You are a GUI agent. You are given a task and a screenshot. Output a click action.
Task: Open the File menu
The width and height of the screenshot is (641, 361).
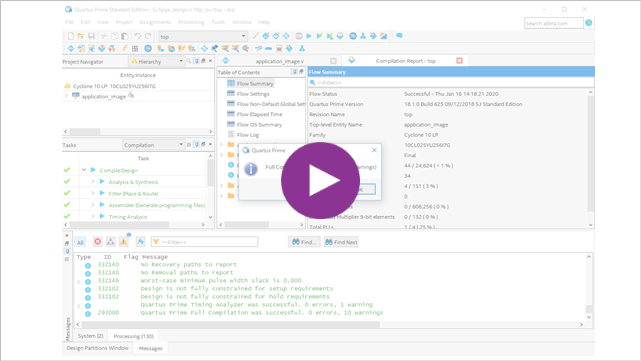pos(69,22)
